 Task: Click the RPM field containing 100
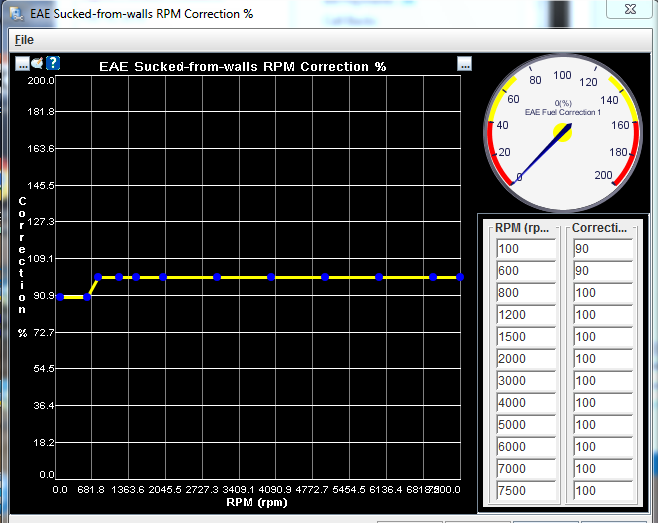(525, 249)
